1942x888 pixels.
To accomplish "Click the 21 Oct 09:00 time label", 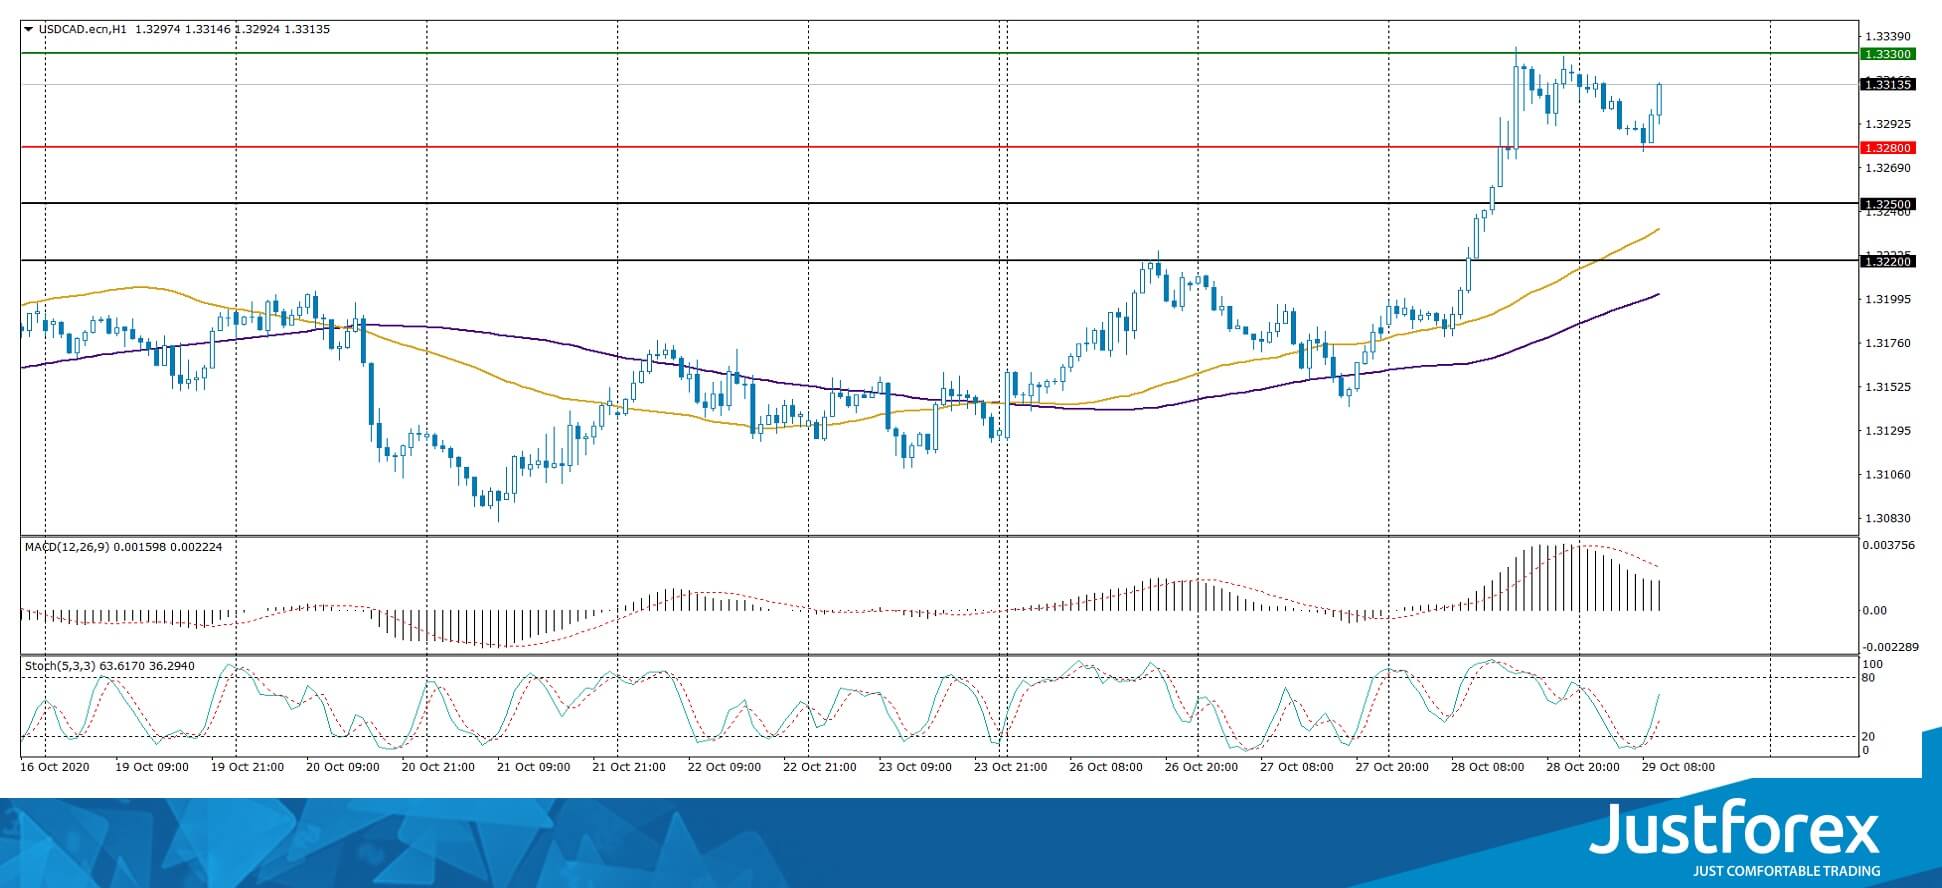I will [533, 768].
